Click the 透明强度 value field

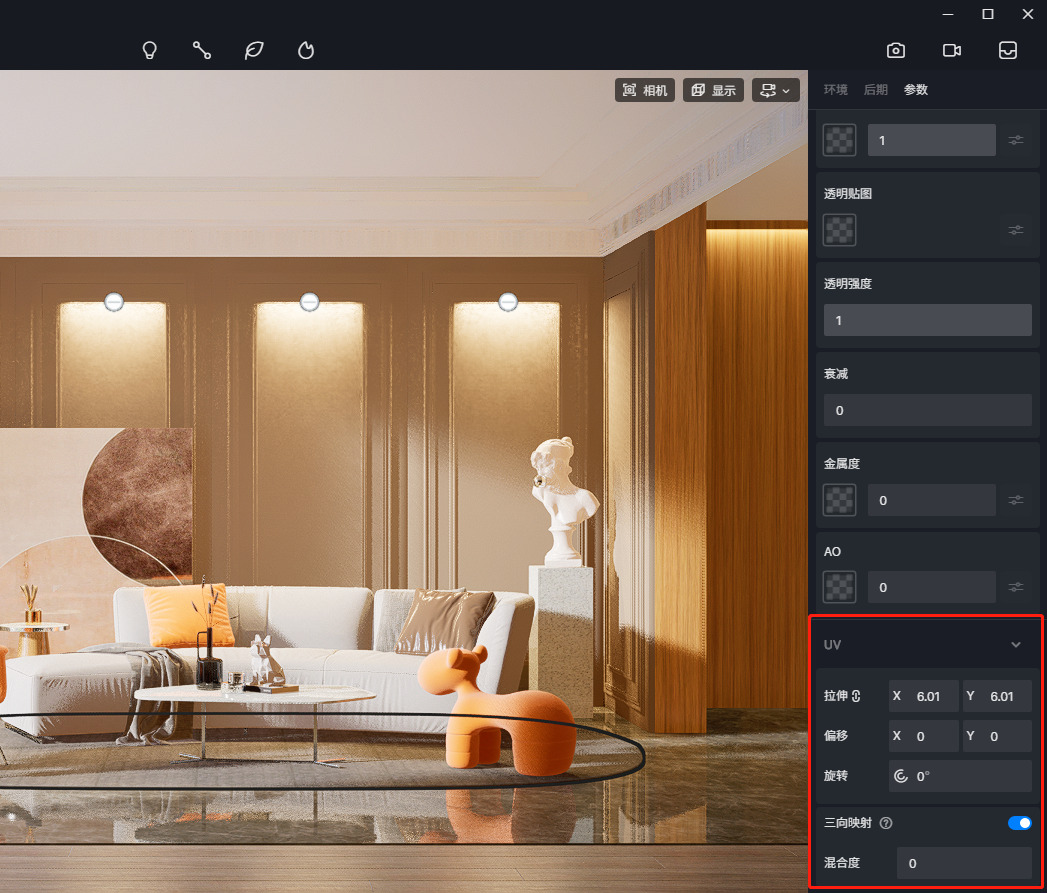927,320
